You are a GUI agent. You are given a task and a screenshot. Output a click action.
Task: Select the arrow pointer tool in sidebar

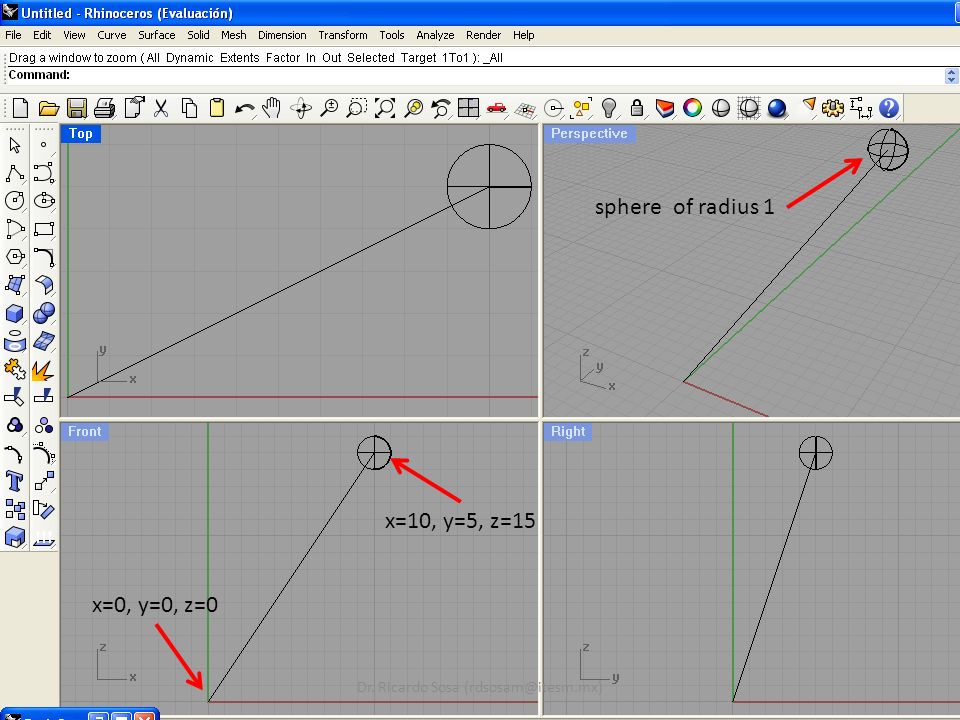pos(15,145)
